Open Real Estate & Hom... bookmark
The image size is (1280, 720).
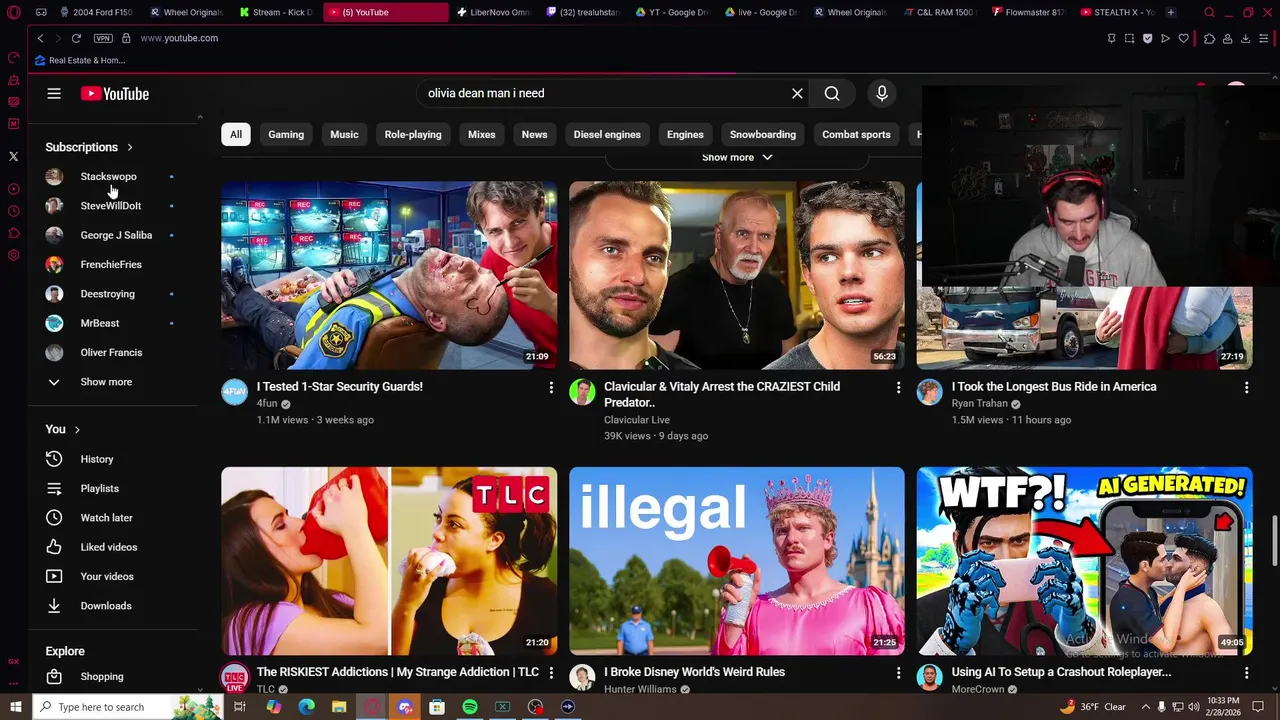point(80,60)
